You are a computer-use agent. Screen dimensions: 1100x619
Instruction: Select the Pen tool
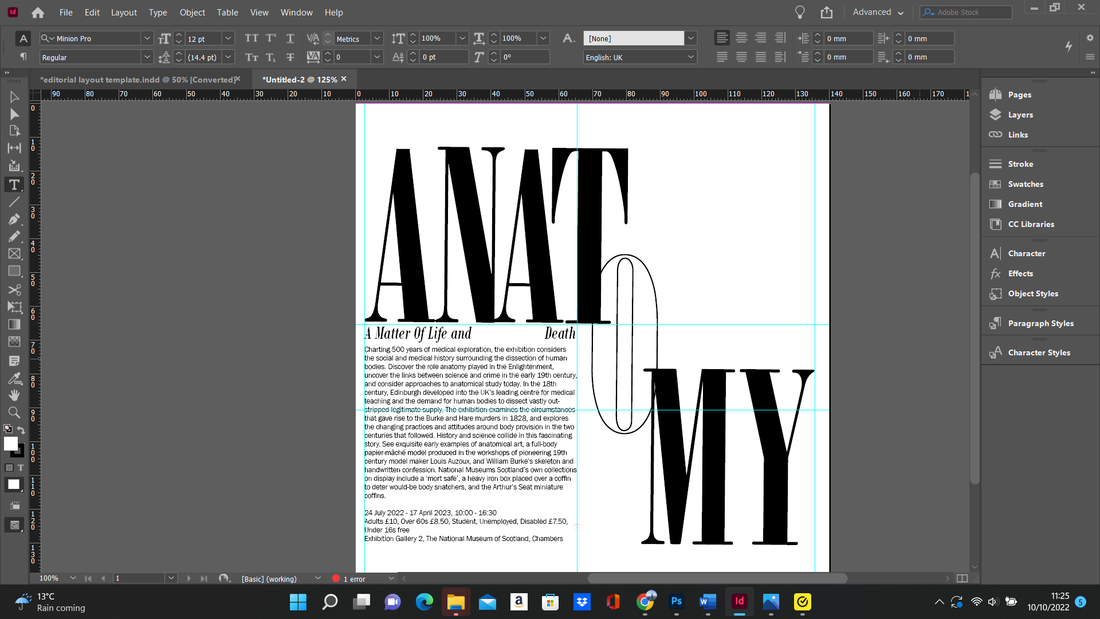[x=14, y=219]
